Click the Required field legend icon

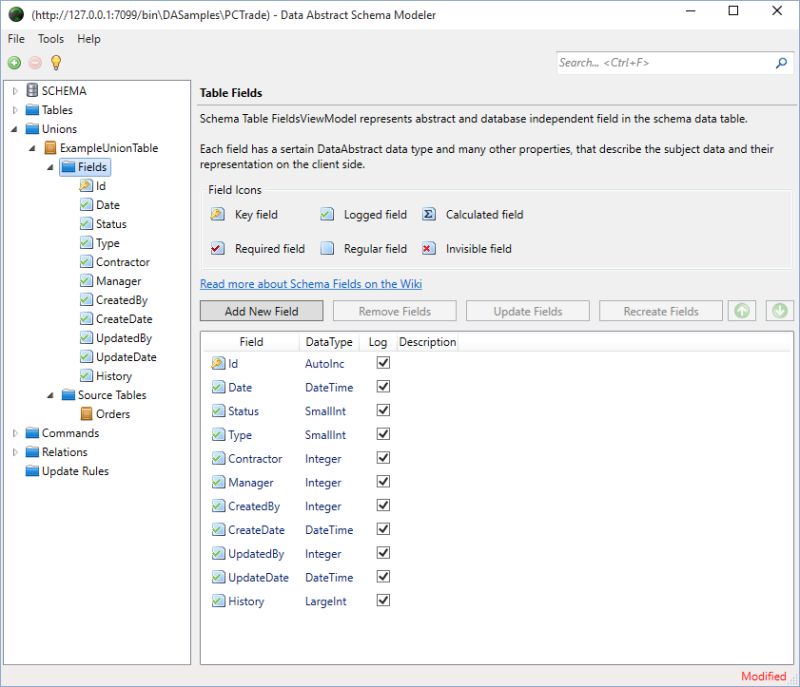(217, 248)
